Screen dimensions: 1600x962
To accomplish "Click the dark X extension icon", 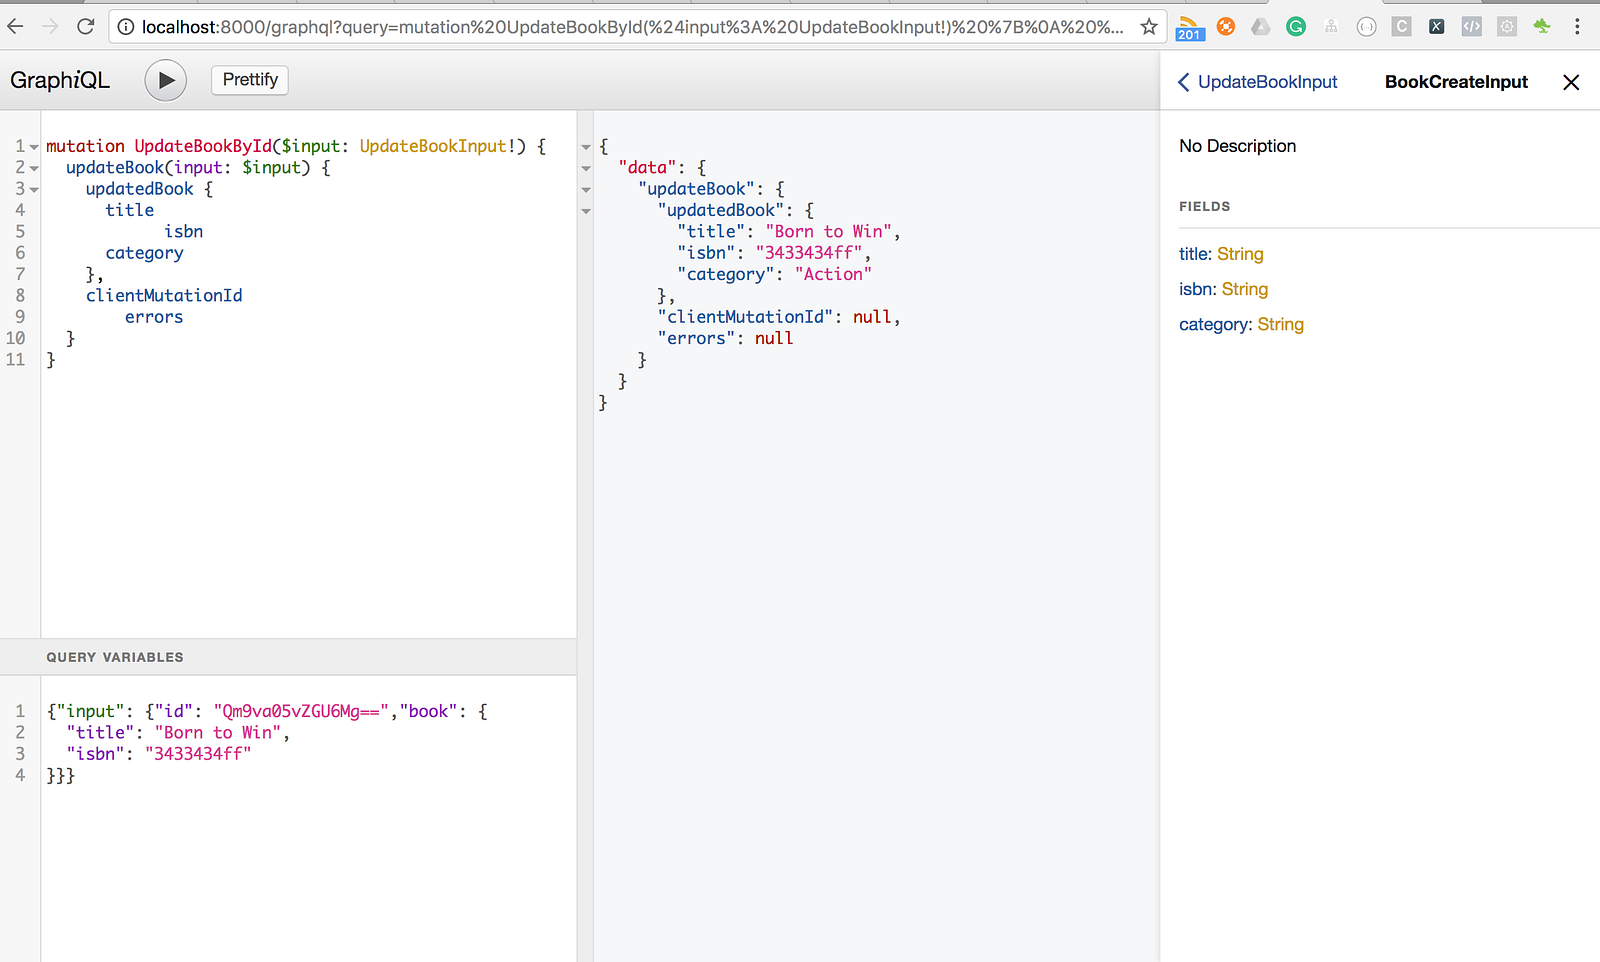I will click(1437, 27).
